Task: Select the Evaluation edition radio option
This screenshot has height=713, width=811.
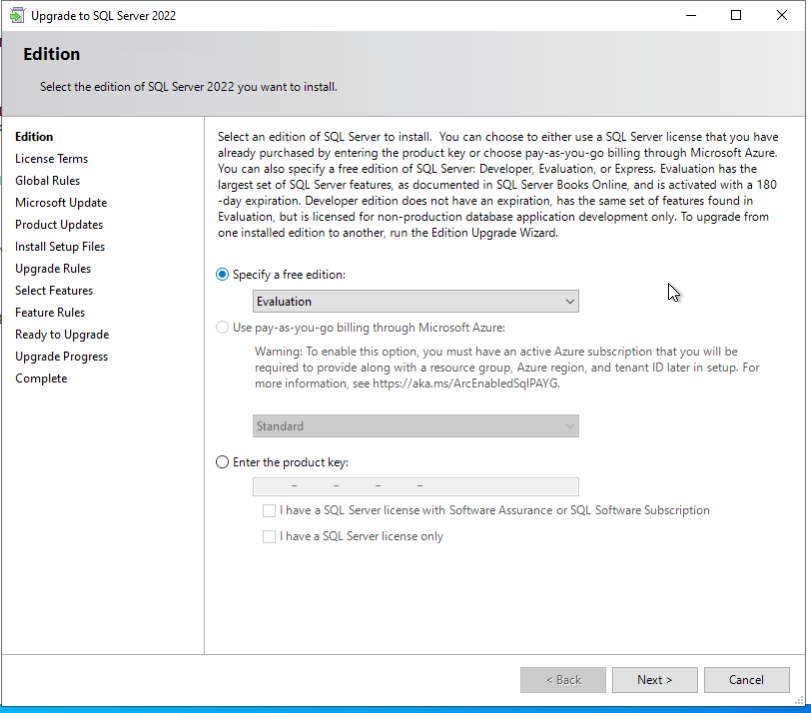Action: point(221,274)
